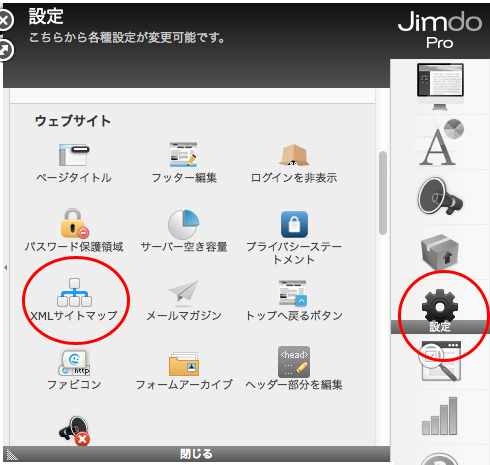Click the 閉じる bar
490x465 pixels.
click(x=196, y=454)
